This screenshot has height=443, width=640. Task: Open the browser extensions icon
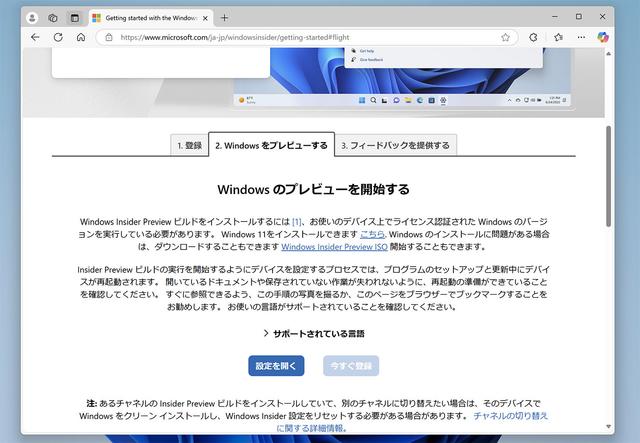pos(533,37)
